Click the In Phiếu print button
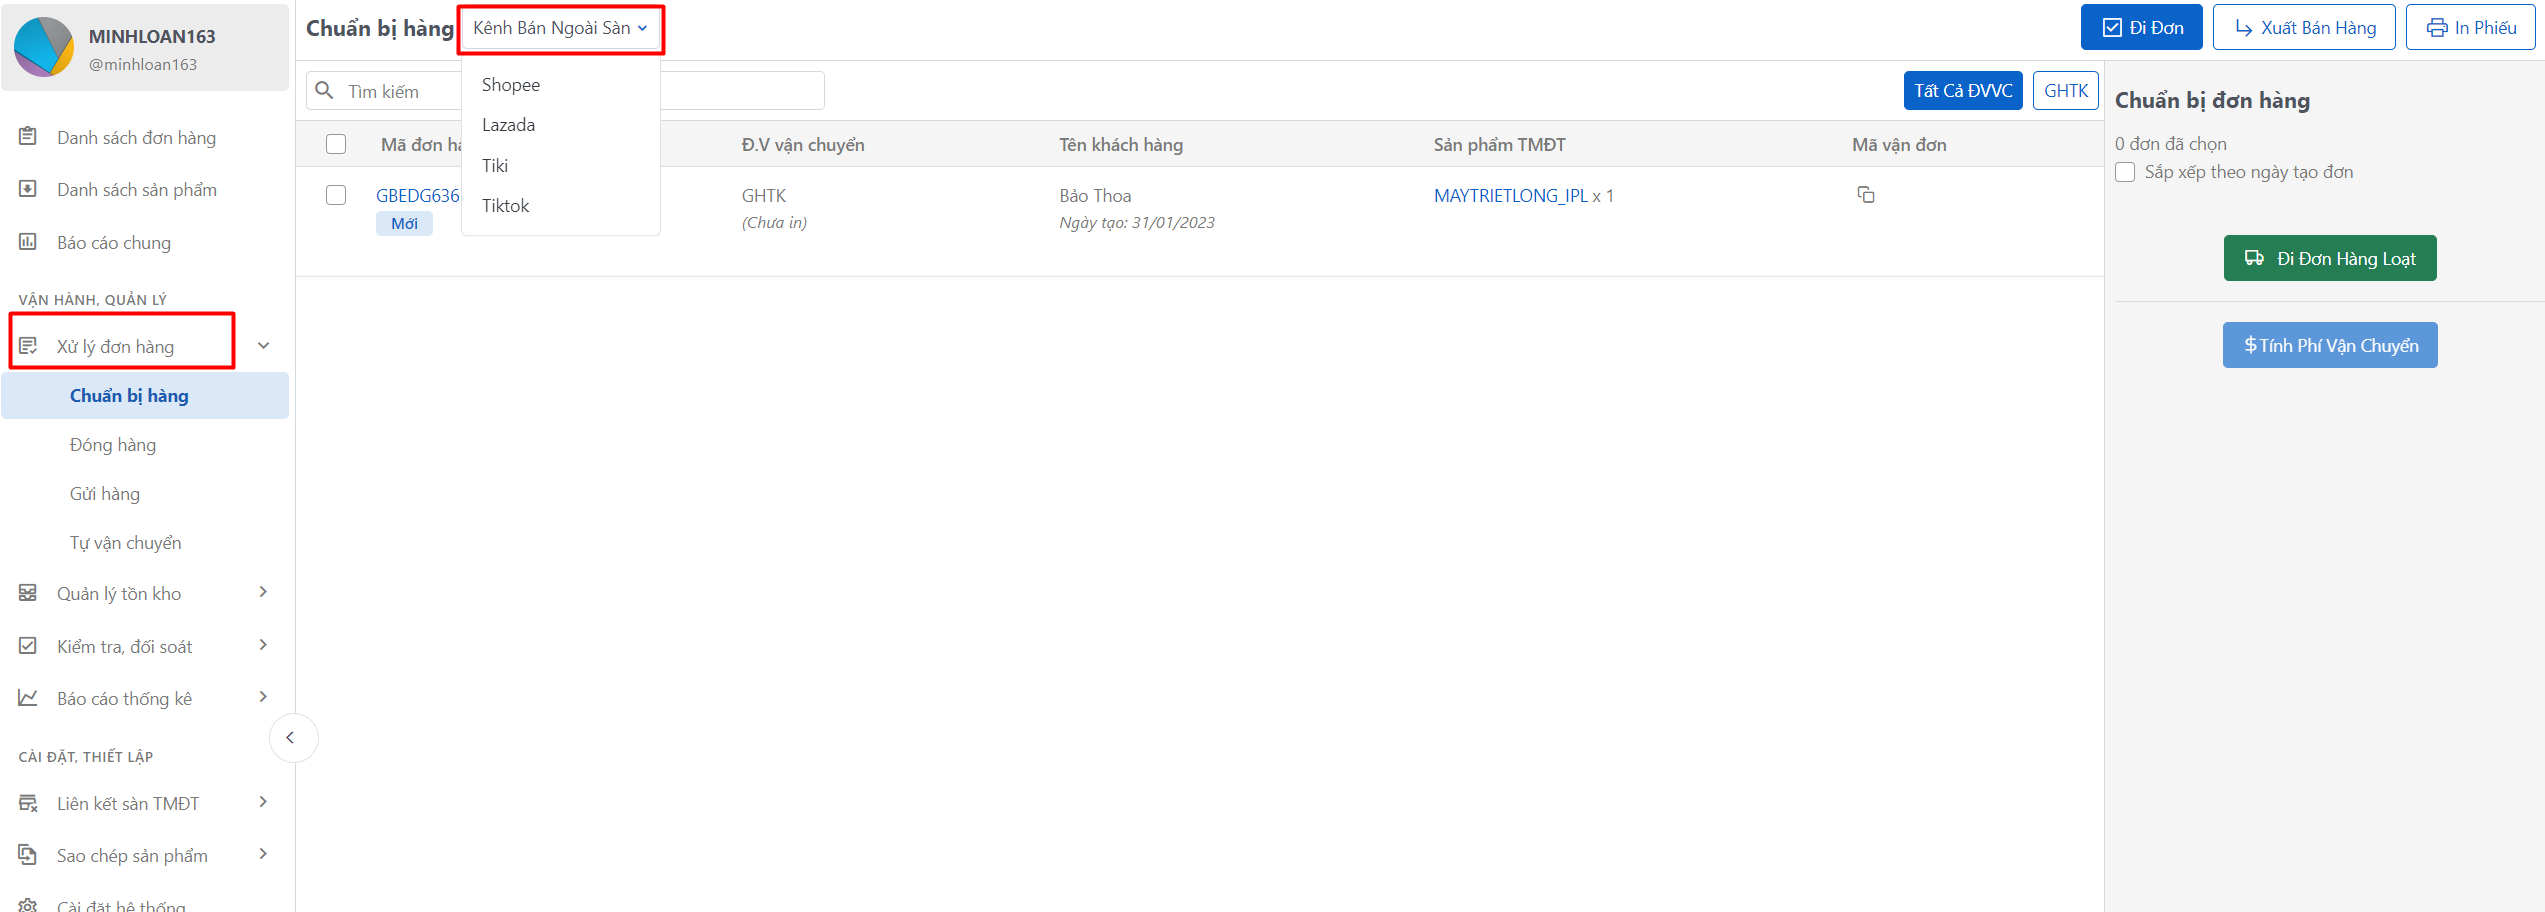The image size is (2545, 912). point(2470,28)
